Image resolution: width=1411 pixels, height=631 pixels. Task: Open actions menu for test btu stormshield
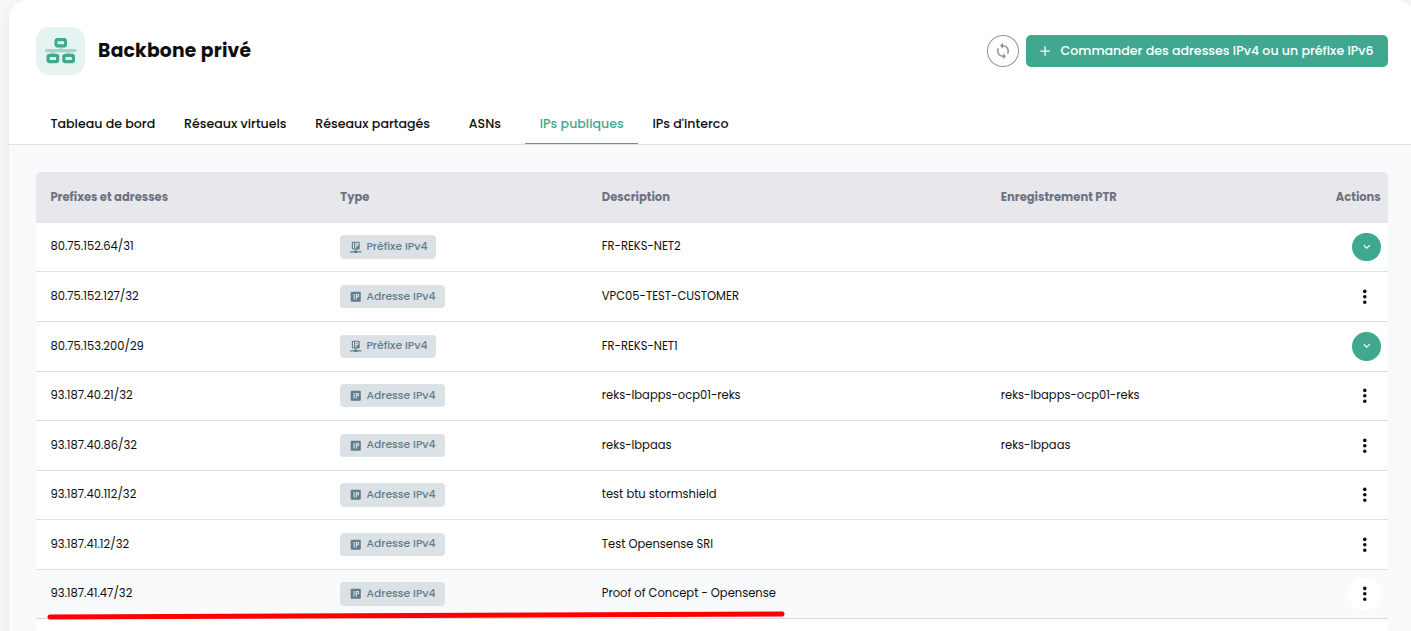tap(1365, 495)
